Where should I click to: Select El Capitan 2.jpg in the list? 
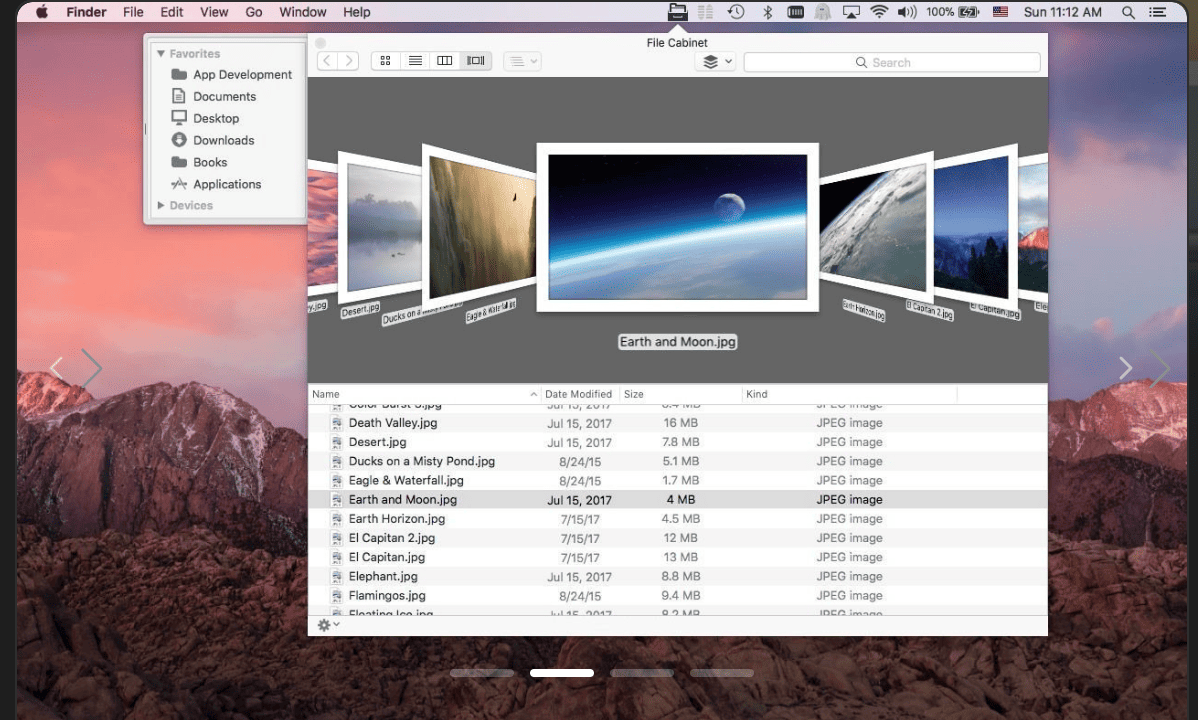tap(678, 538)
